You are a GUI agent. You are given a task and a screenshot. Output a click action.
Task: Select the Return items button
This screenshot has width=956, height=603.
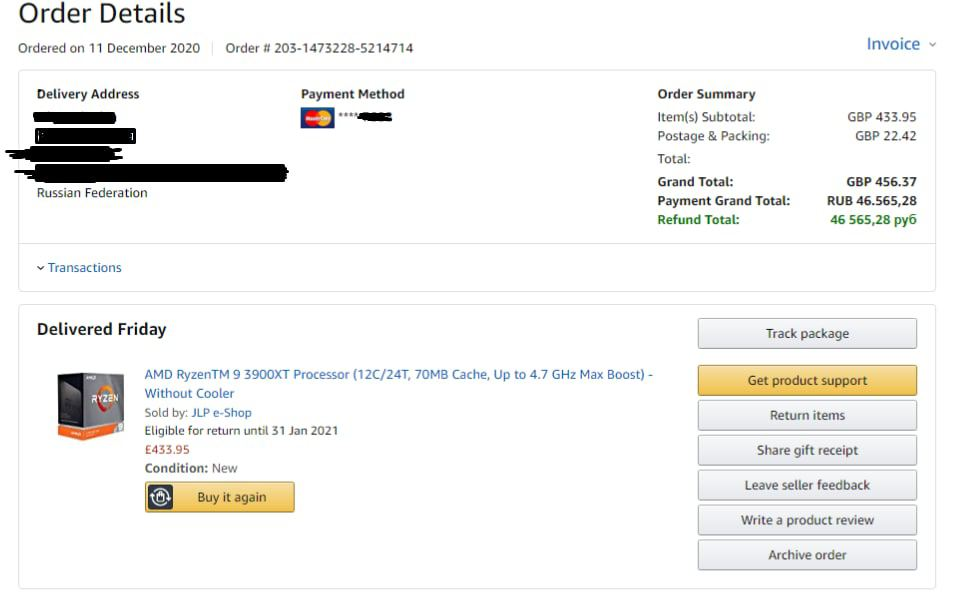tap(807, 415)
